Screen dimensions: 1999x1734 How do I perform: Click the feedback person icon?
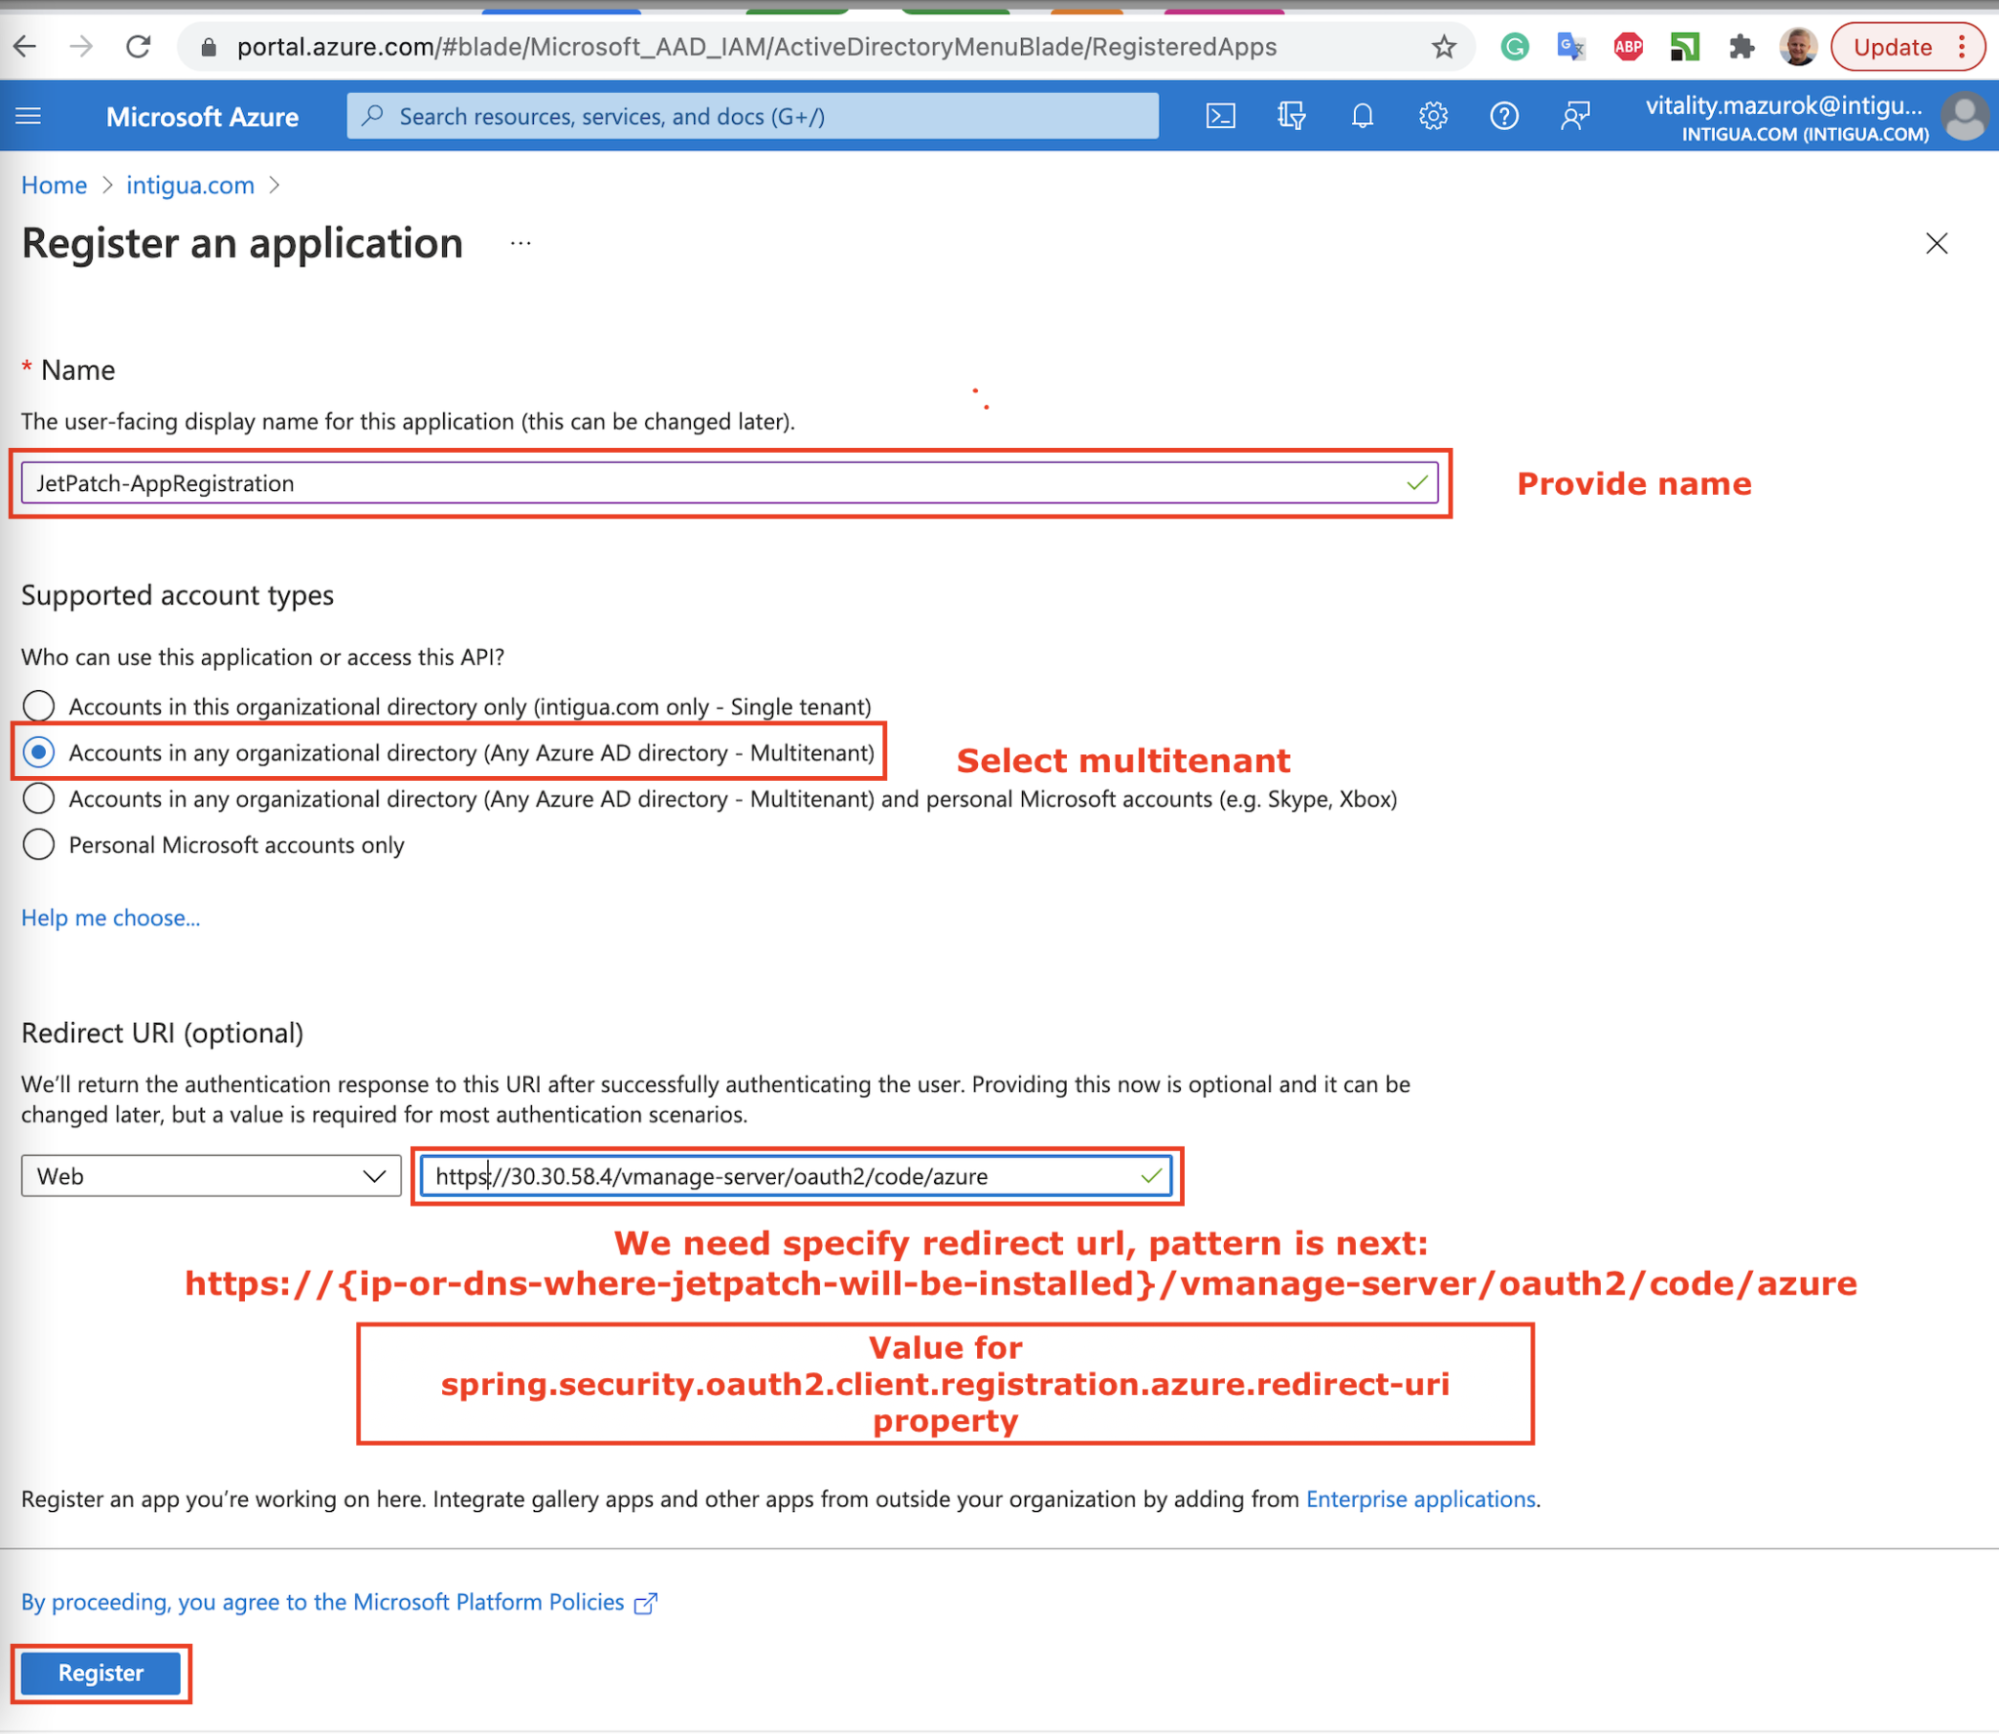[1575, 116]
